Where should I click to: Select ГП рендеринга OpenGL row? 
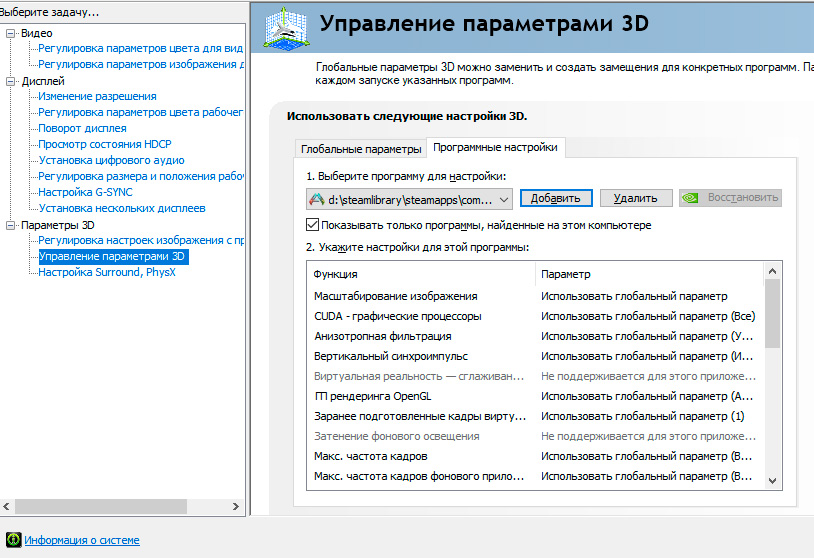click(x=535, y=397)
